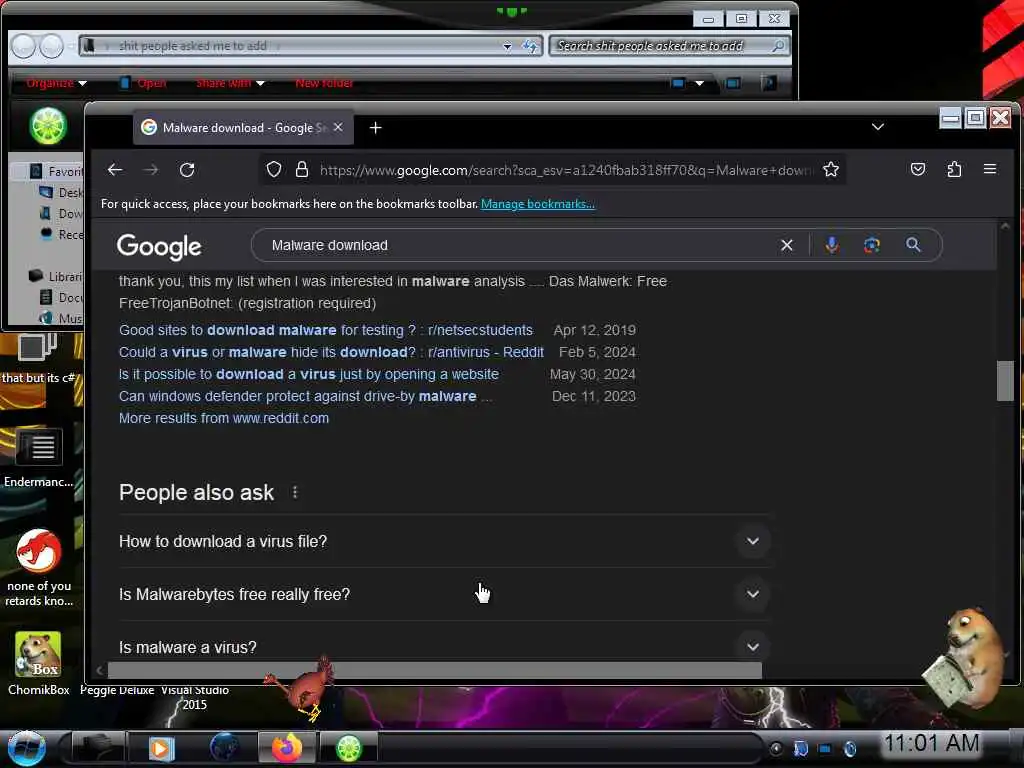Bookmark this page with the star icon
1024x768 pixels.
pyautogui.click(x=831, y=170)
